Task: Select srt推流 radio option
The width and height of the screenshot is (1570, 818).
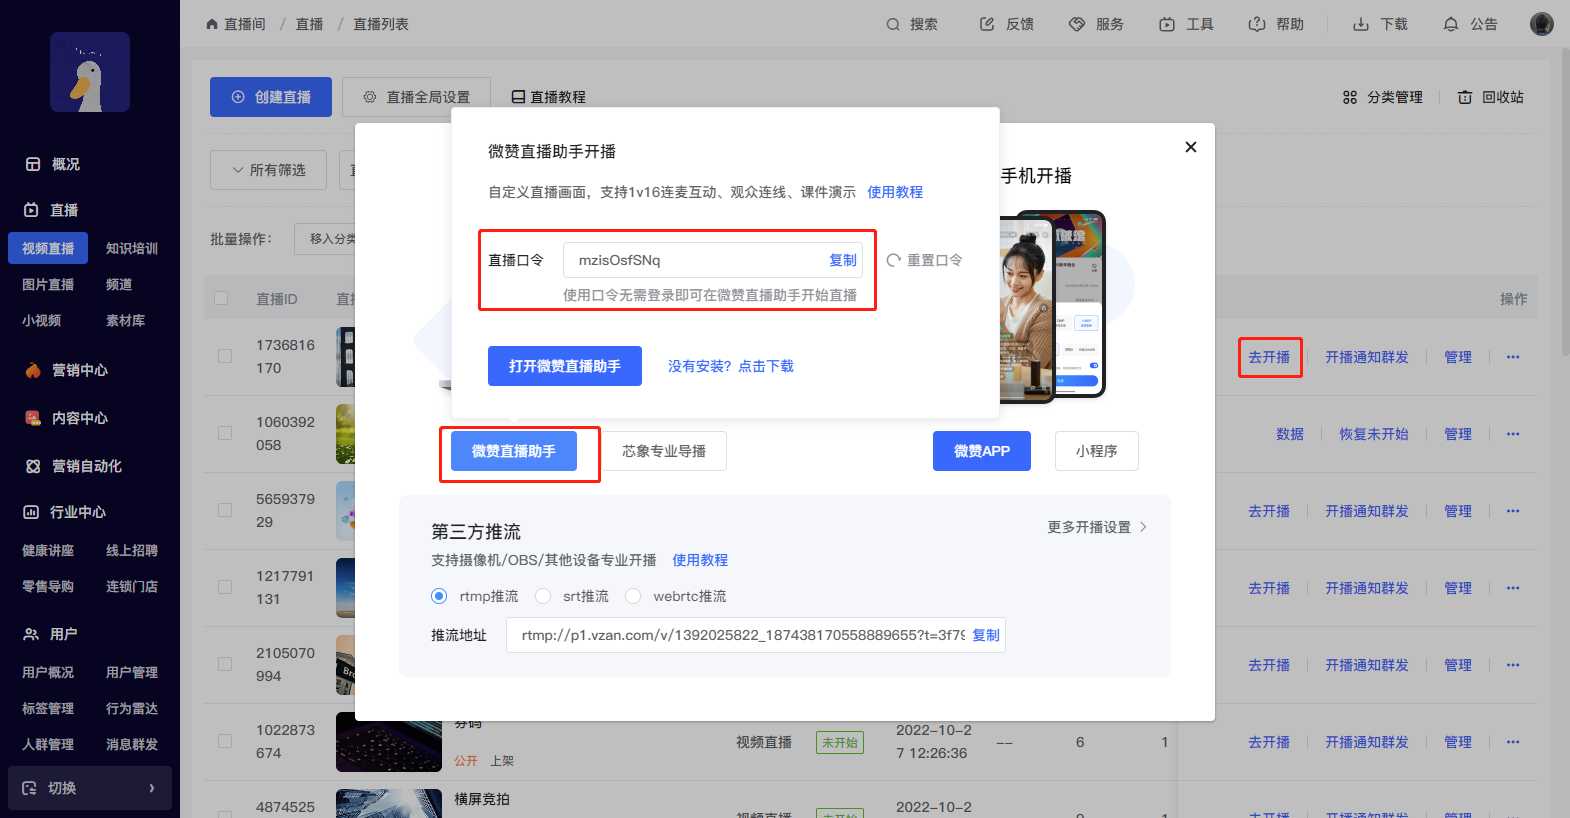Action: [543, 596]
